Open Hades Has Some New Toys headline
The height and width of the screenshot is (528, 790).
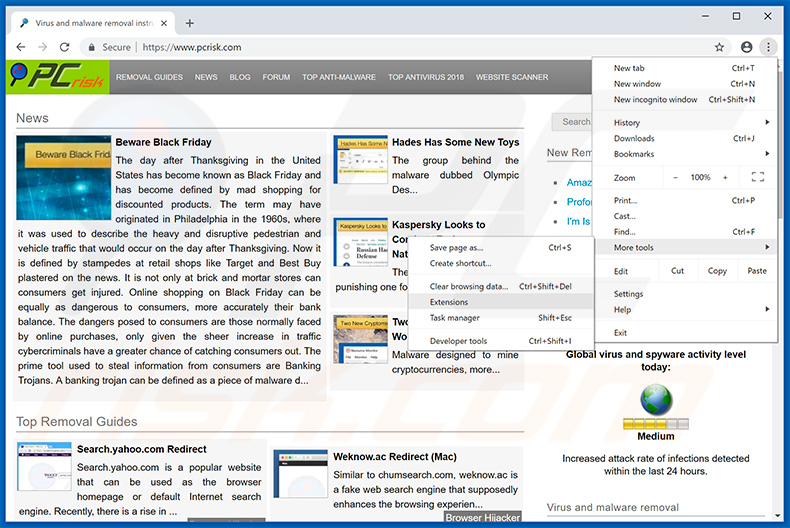[455, 142]
